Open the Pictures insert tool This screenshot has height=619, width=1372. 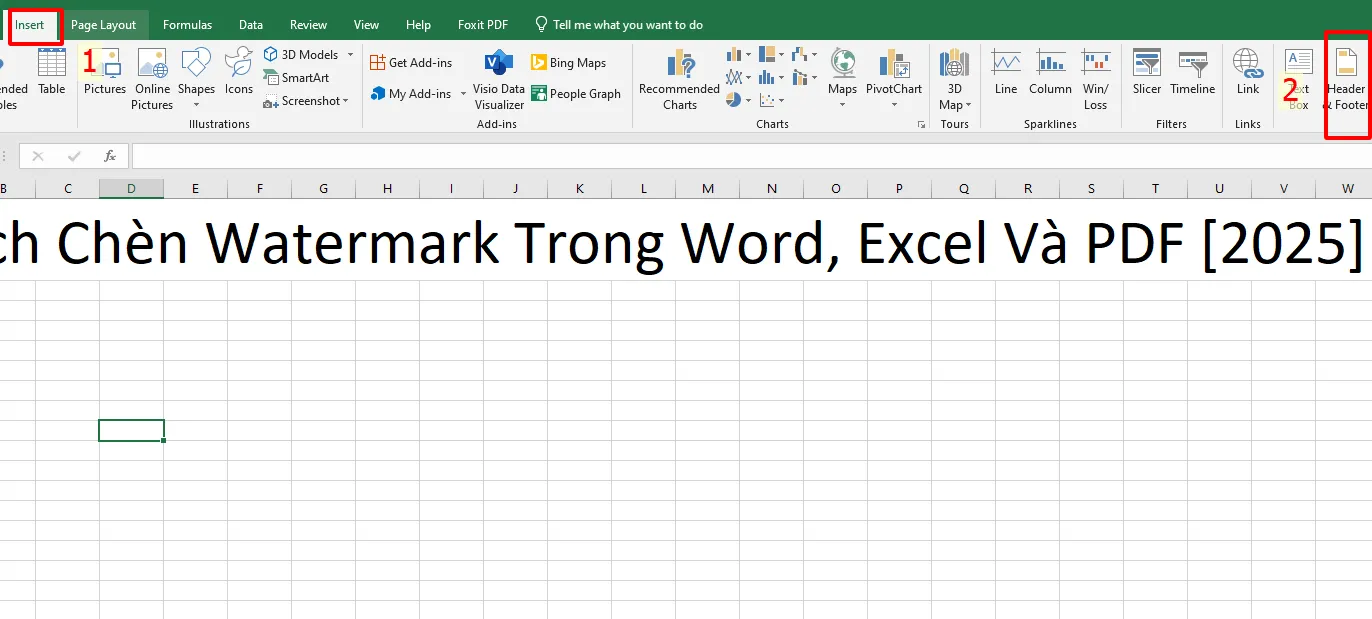[x=105, y=71]
